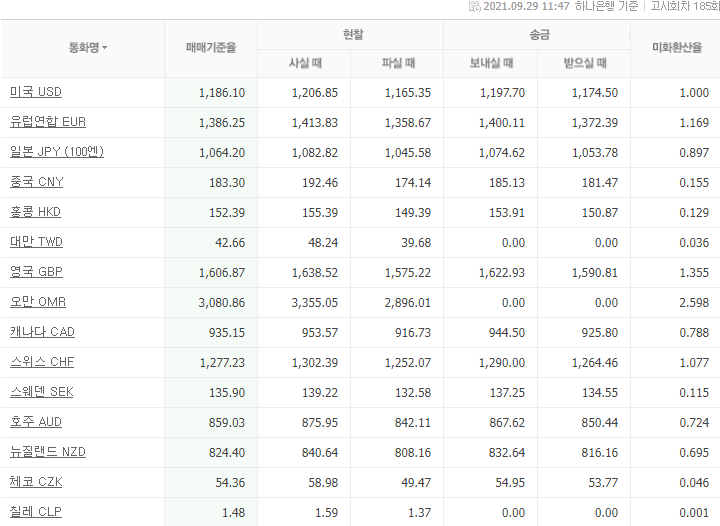Select AUD base rate 859.03
This screenshot has height=526, width=720.
227,423
